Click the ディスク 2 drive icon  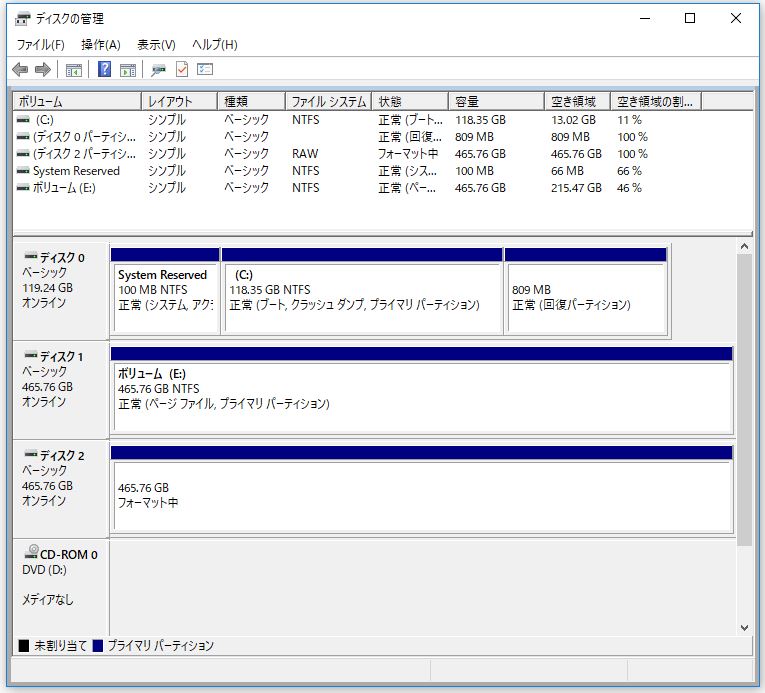31,454
